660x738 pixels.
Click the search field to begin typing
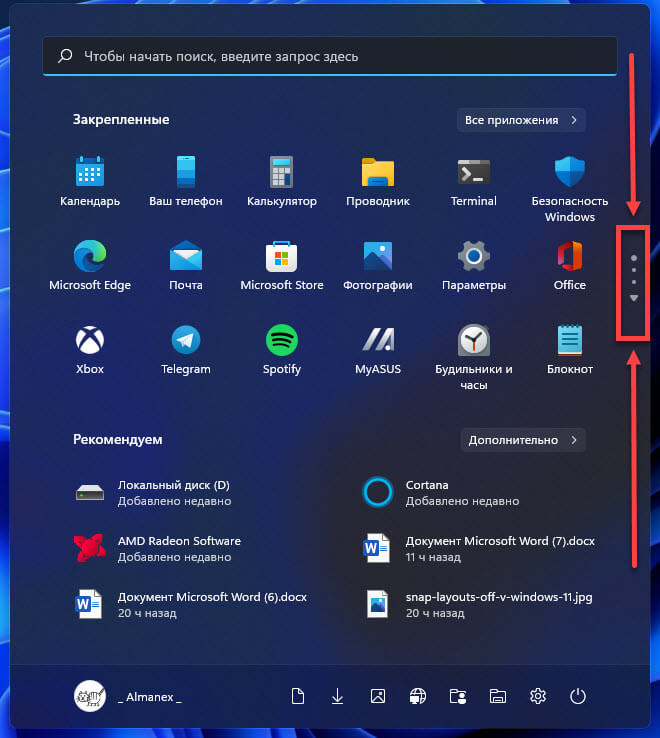[330, 56]
